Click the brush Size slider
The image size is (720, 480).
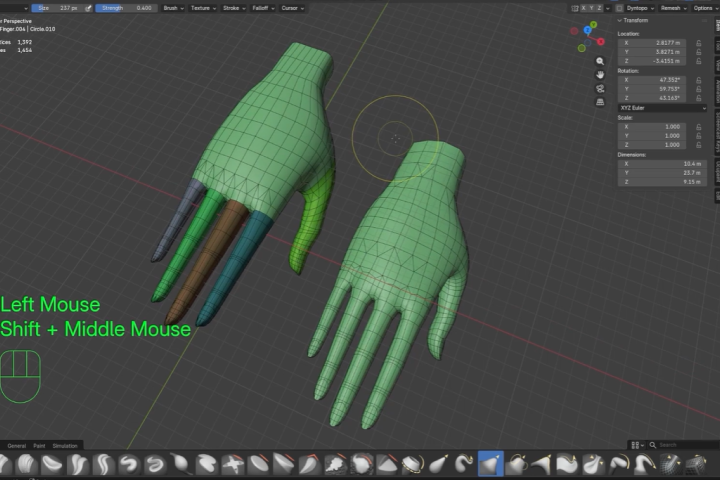point(57,8)
